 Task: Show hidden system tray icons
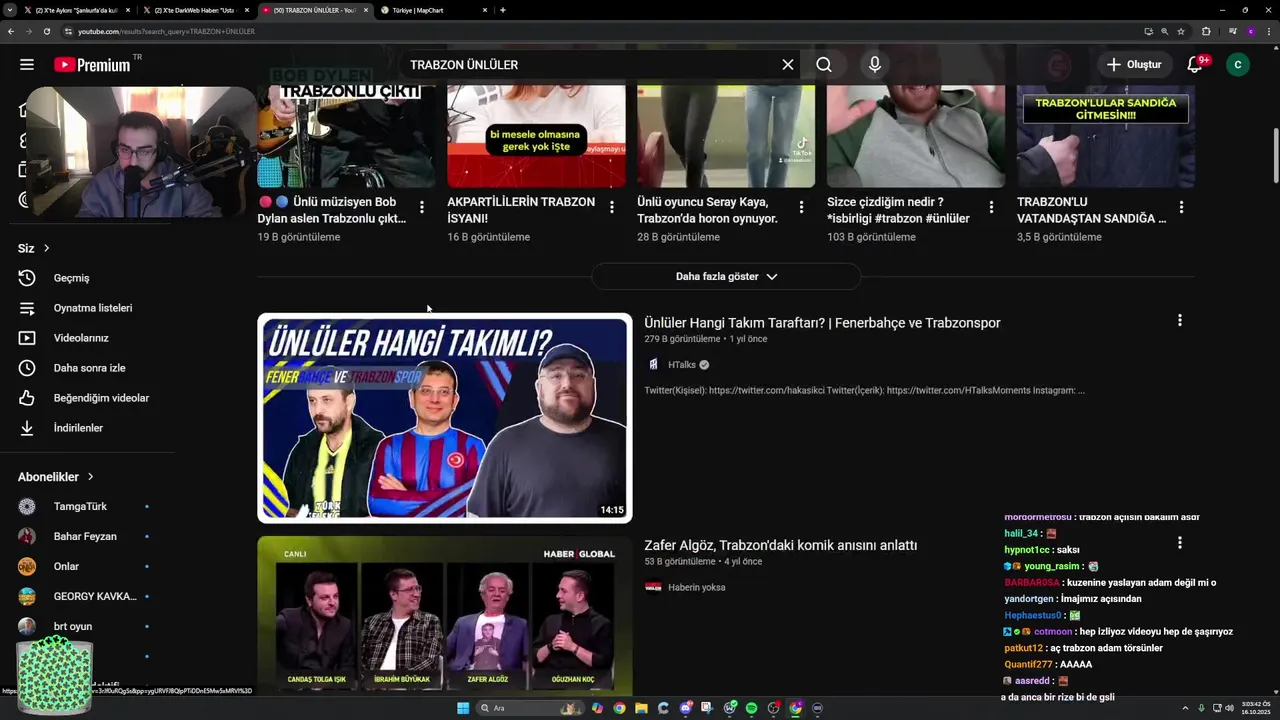click(x=1185, y=708)
